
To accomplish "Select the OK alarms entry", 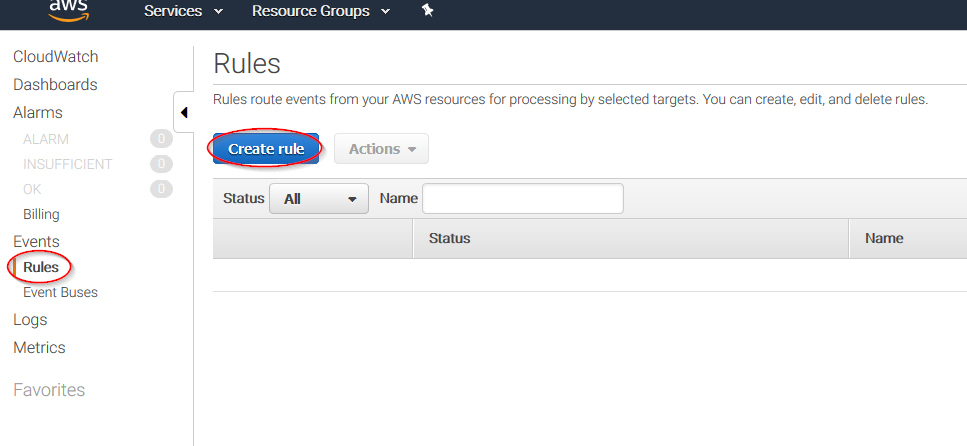I will click(33, 189).
